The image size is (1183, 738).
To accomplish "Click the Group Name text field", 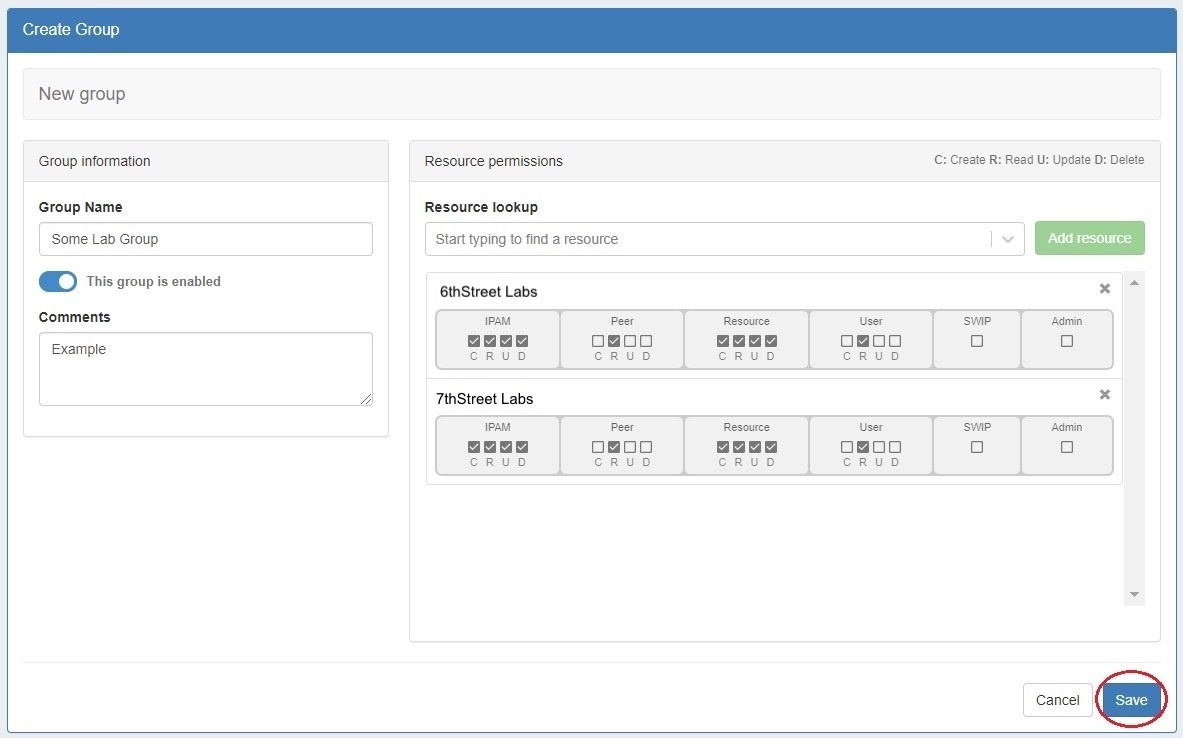I will (205, 239).
